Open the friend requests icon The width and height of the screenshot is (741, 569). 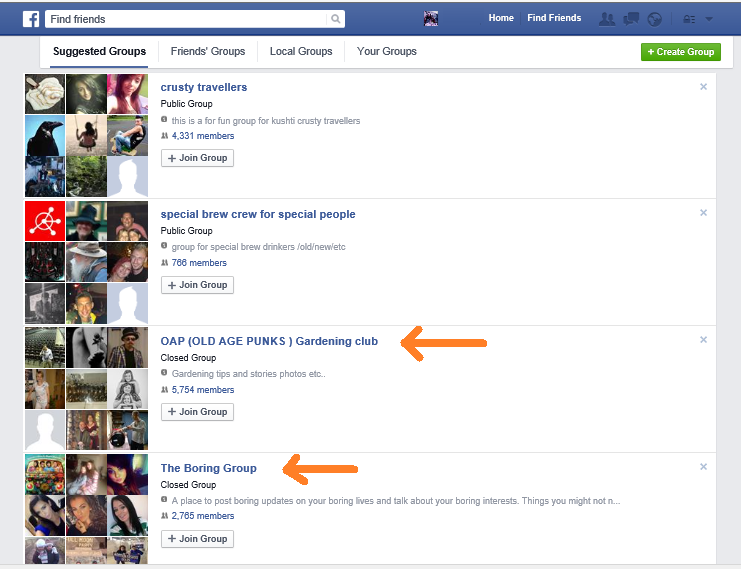point(607,19)
